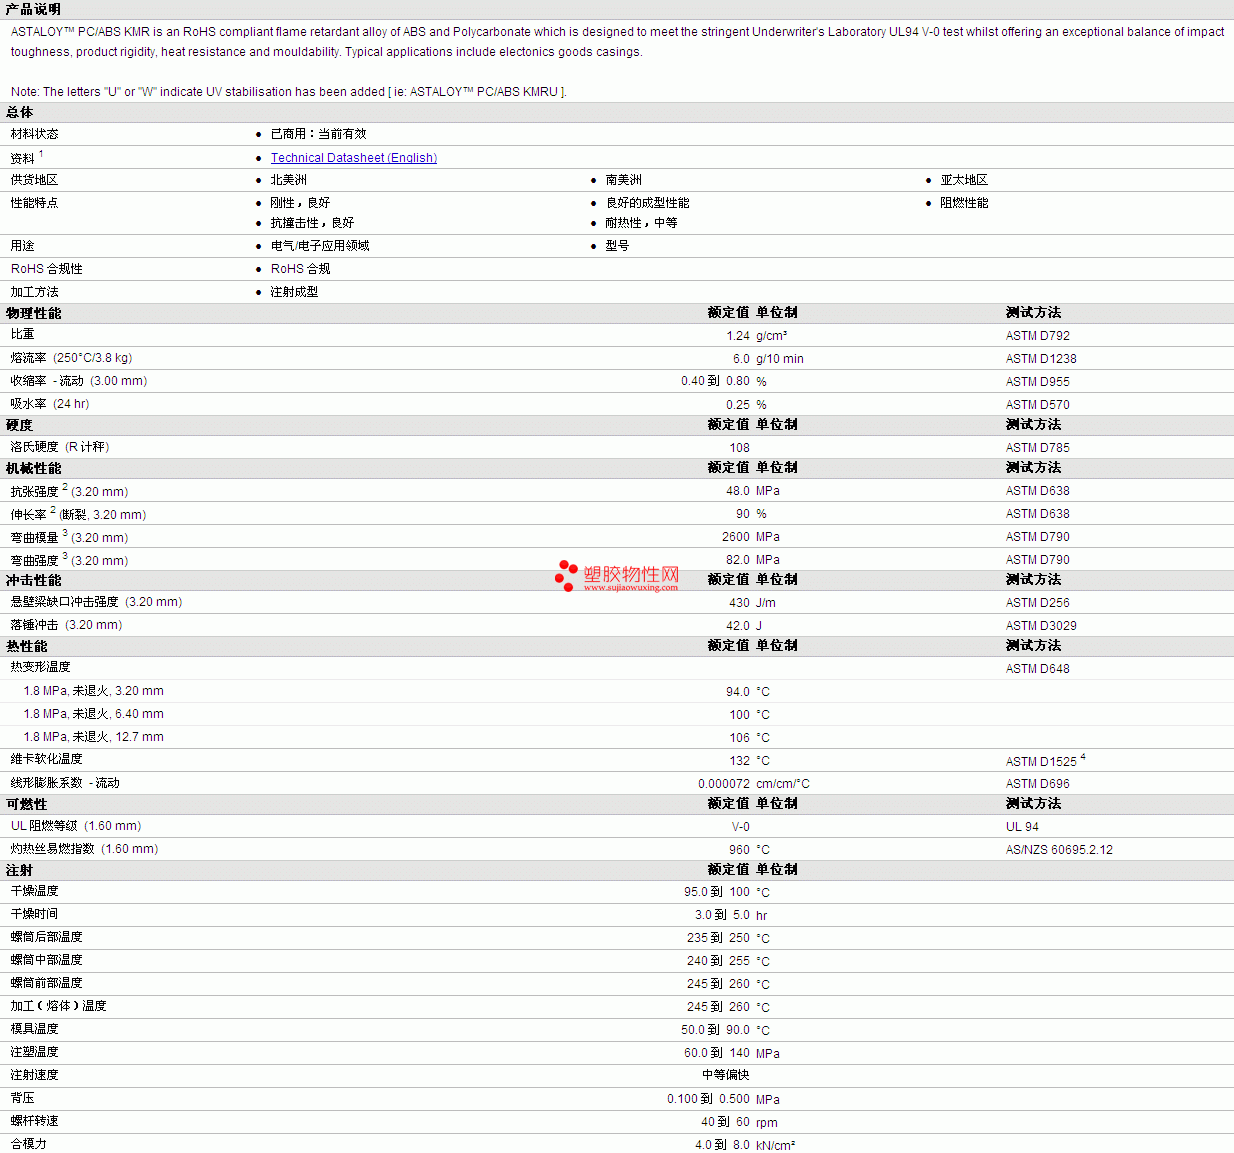Click the ASTM D648 test method
1234x1153 pixels.
1038,669
